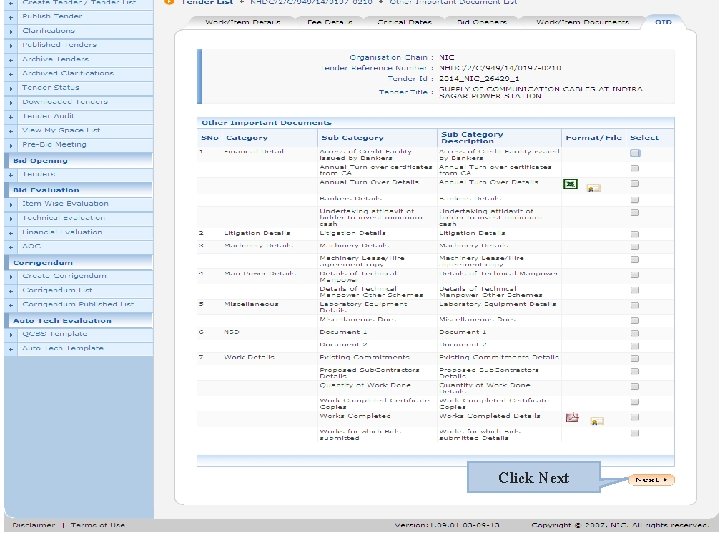Open the Tenders link under Bid Opening
720x540 pixels.
point(39,174)
